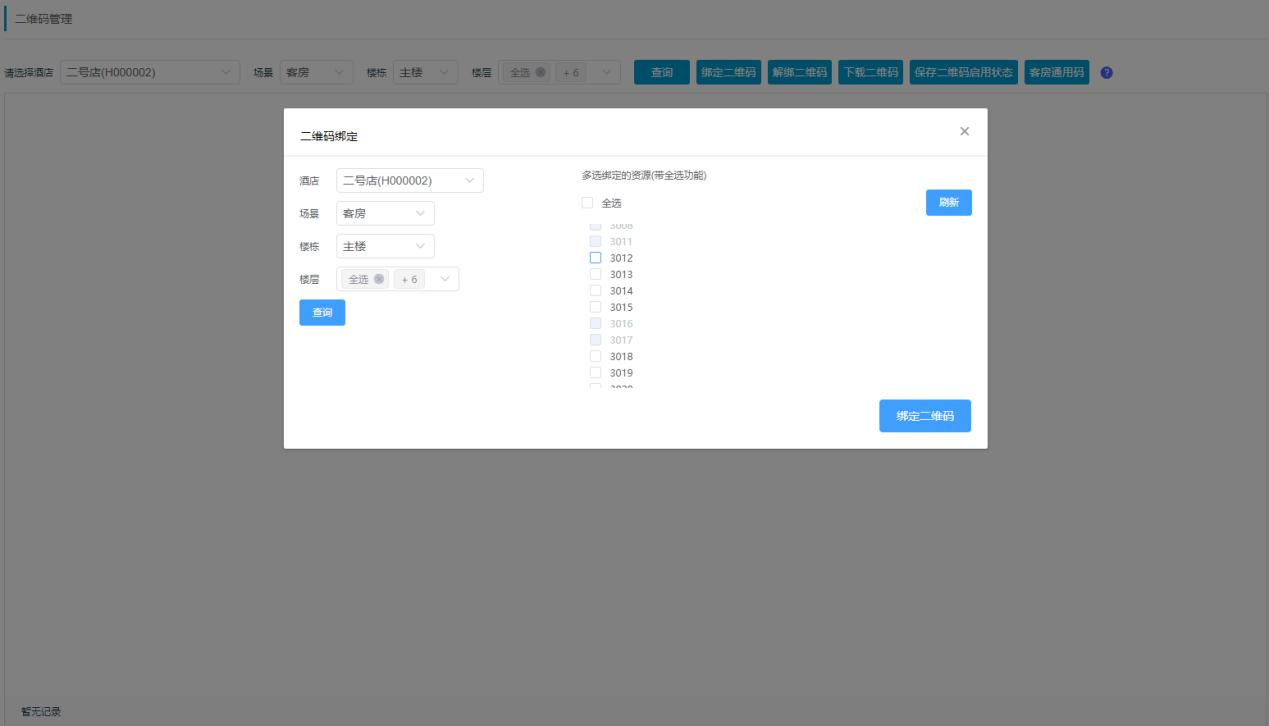Viewport: 1269px width, 726px height.
Task: Click the +6 tag in the dialog's 楼层 field
Action: (x=408, y=279)
